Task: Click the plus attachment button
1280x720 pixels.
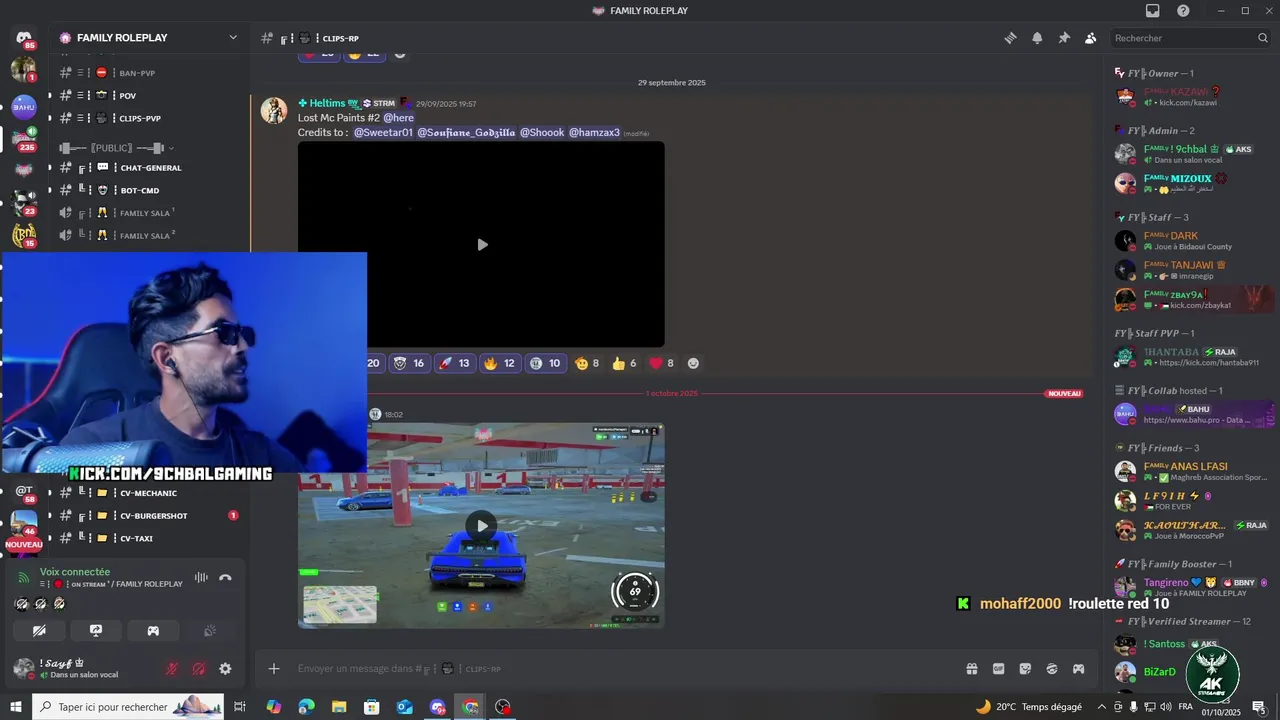Action: [x=274, y=669]
